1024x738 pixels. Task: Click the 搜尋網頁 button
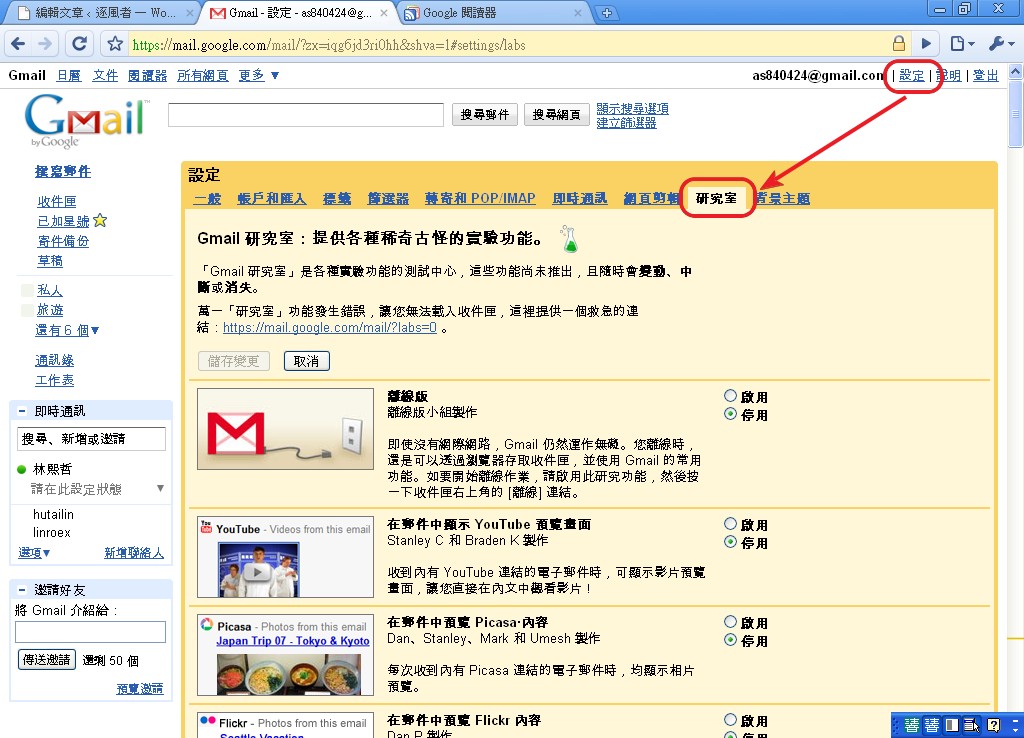click(x=556, y=115)
